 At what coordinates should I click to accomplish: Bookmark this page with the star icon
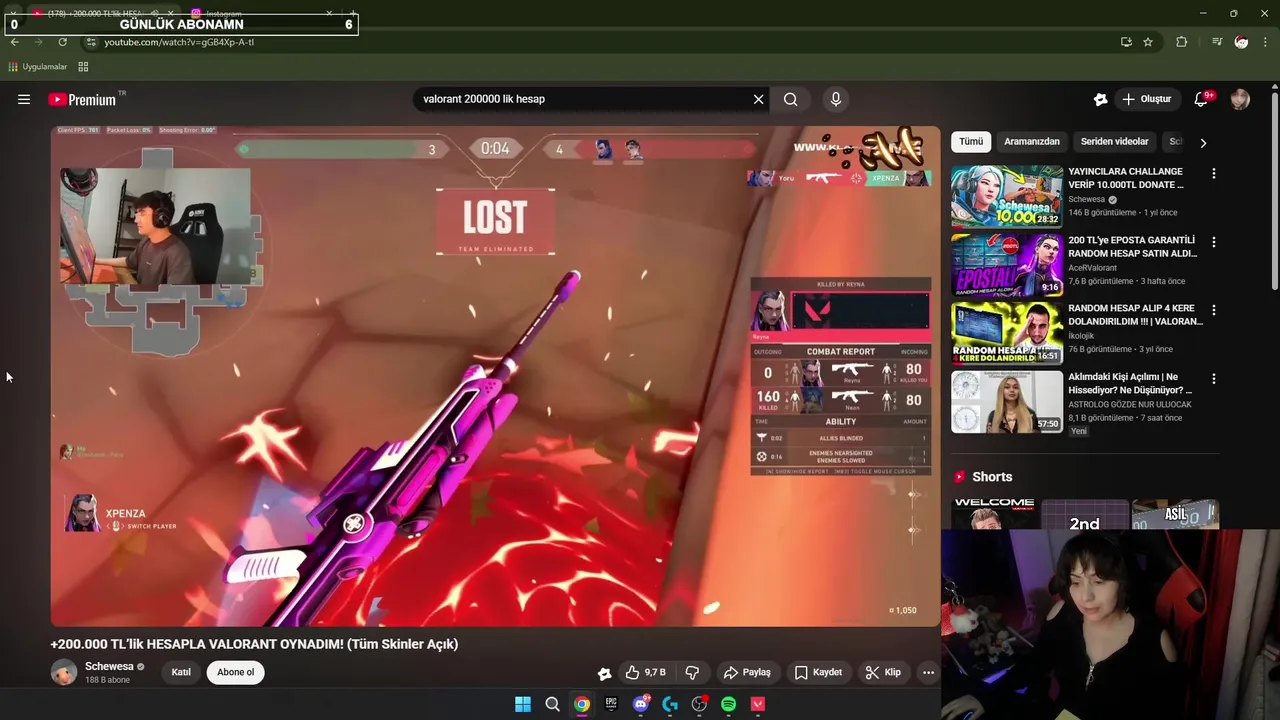tap(1148, 42)
